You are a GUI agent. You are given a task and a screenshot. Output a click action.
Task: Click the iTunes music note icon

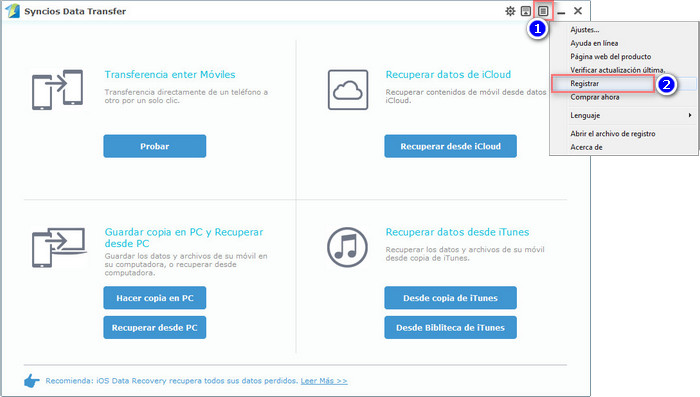[347, 247]
